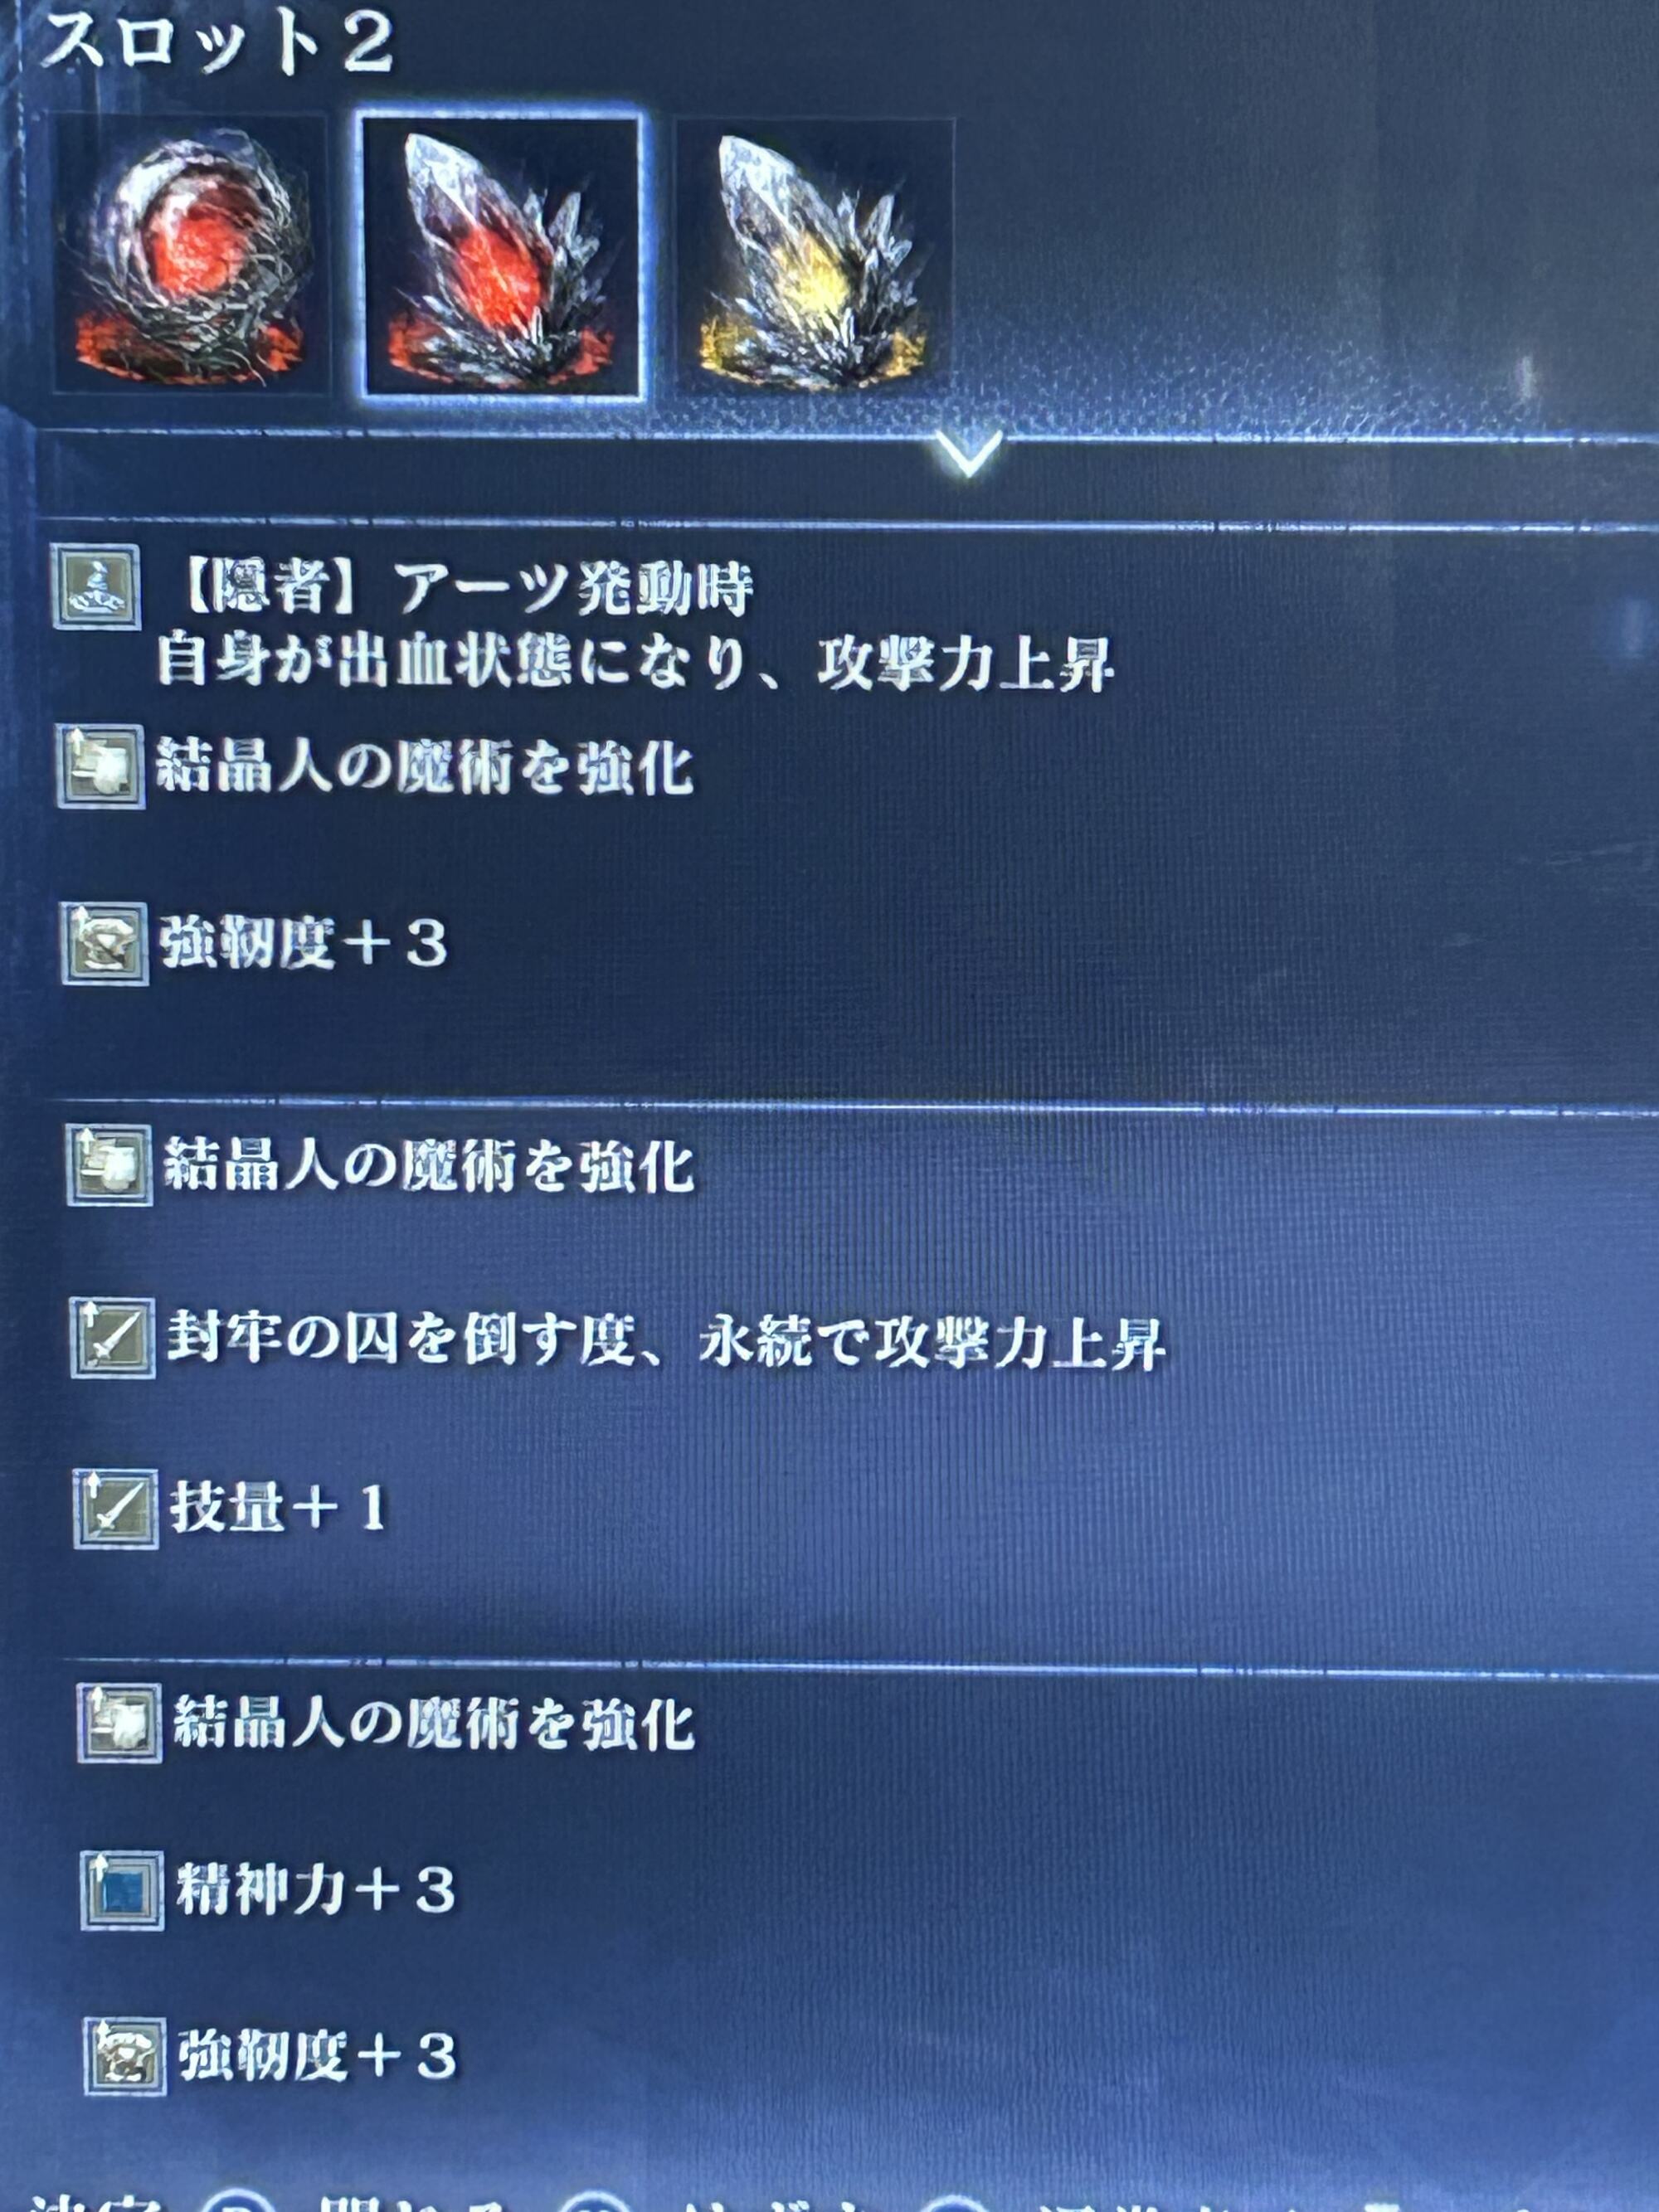
Task: Click the first 結晶人の魔術を強化 icon
Action: click(100, 766)
